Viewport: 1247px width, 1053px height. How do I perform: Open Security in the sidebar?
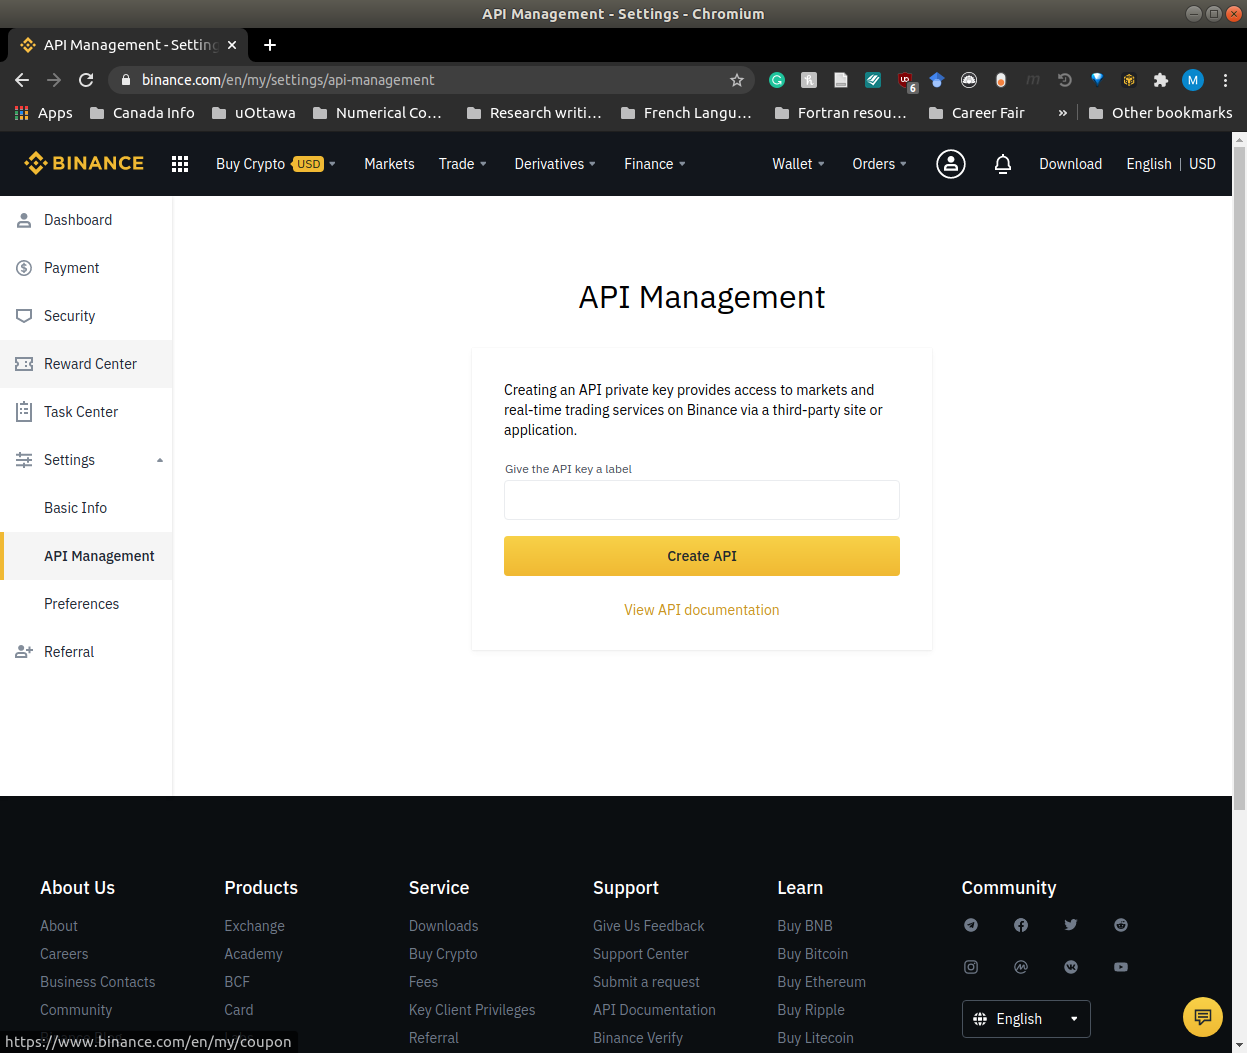(86, 316)
